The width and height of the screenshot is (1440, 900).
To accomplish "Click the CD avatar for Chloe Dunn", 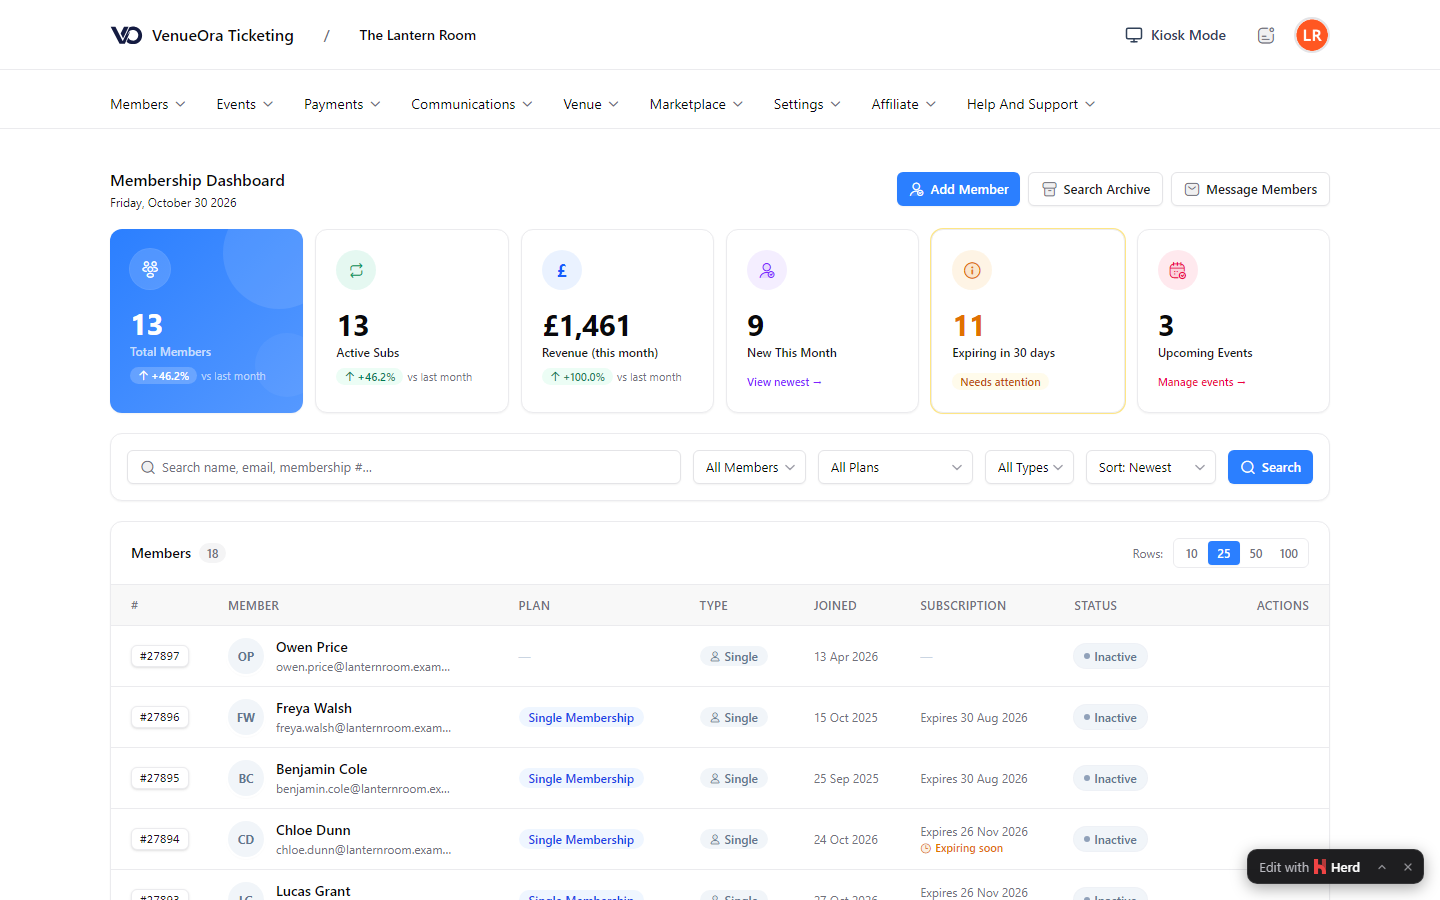I will pos(246,839).
